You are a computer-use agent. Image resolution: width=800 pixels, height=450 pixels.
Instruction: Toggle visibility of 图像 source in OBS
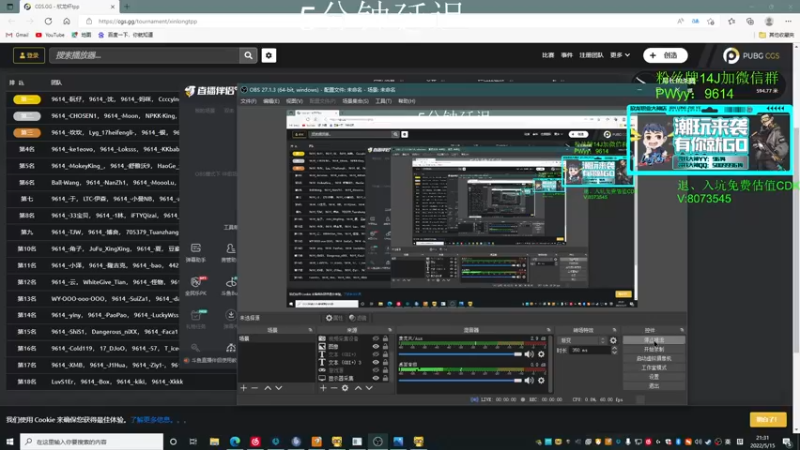376,346
